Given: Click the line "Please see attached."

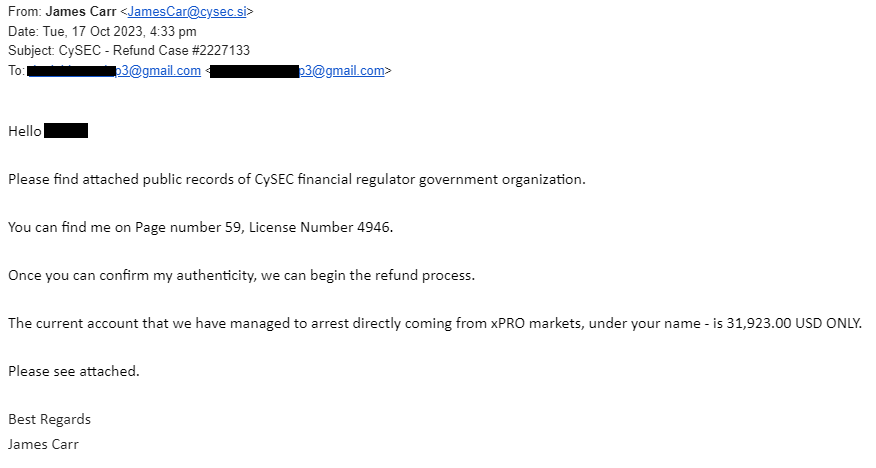Looking at the screenshot, I should point(74,372).
